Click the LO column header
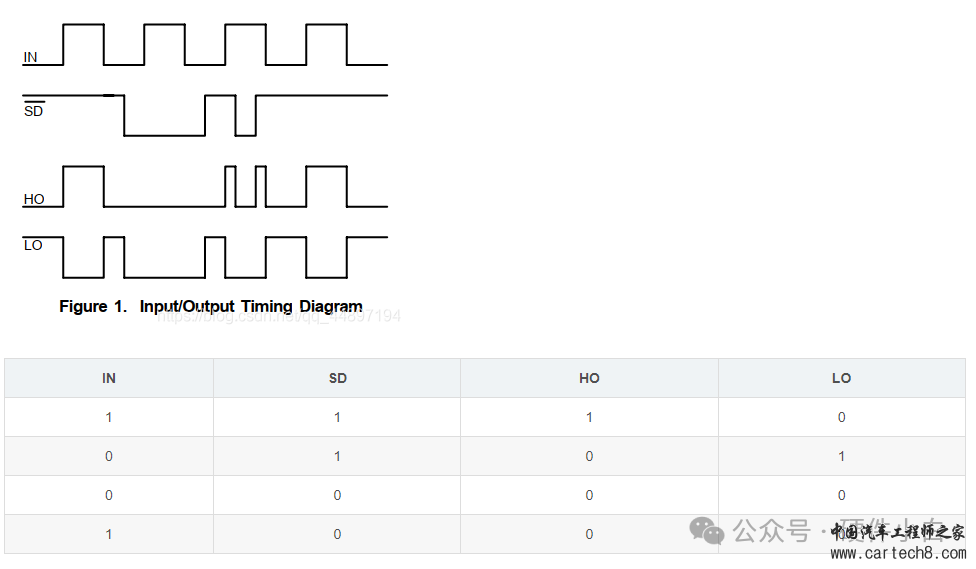 click(x=841, y=379)
